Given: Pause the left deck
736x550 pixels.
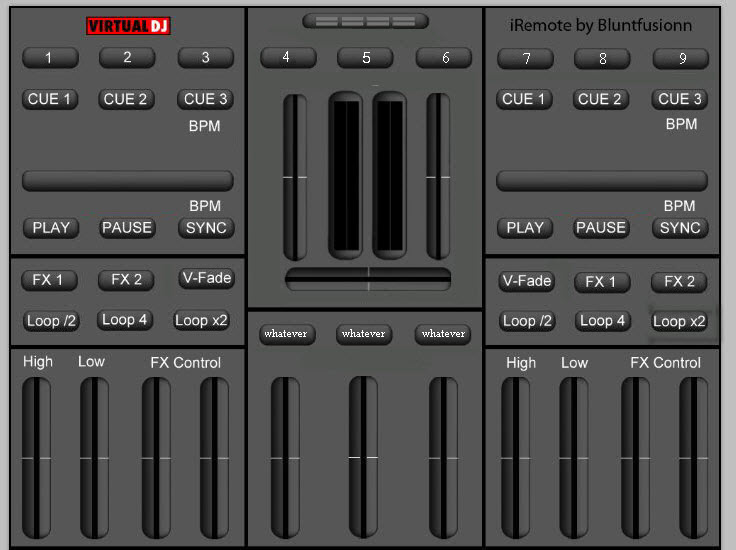Looking at the screenshot, I should [x=127, y=228].
